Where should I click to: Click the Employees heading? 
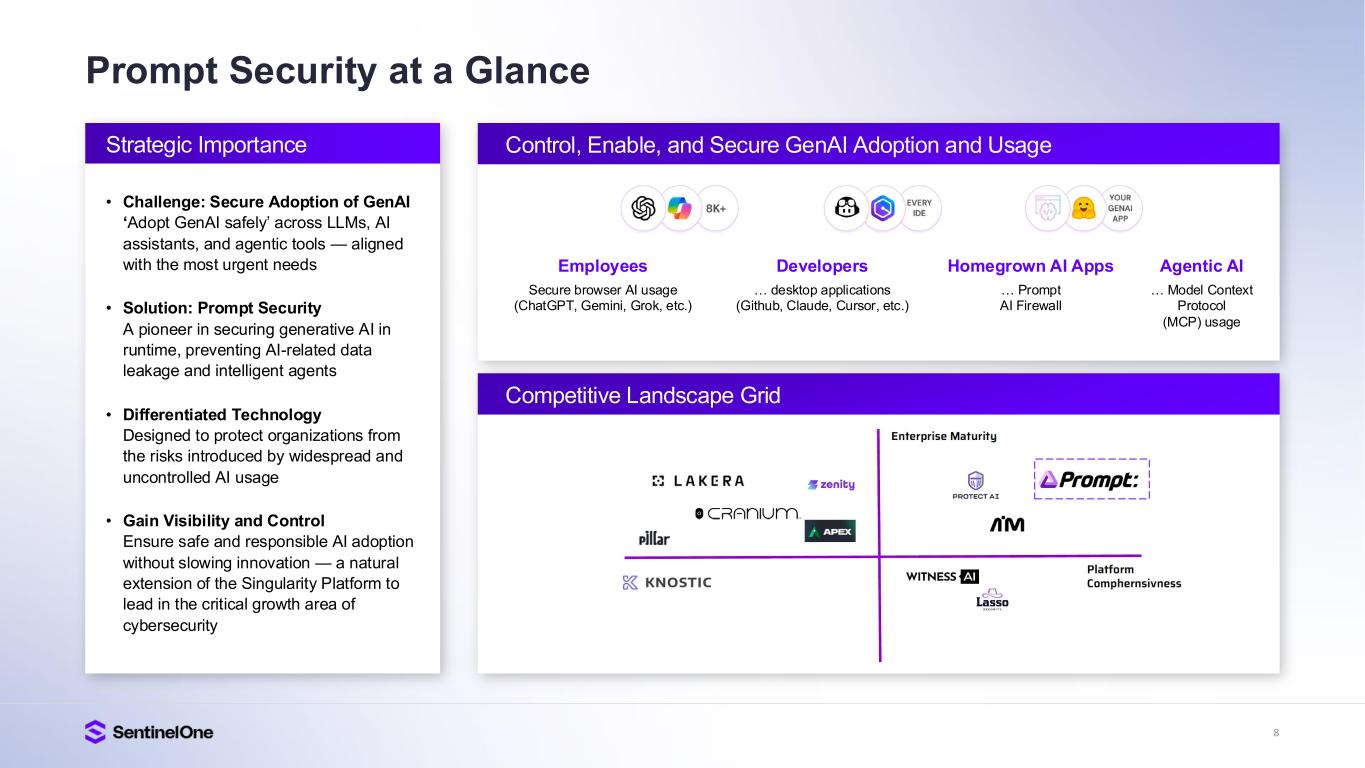pos(602,266)
